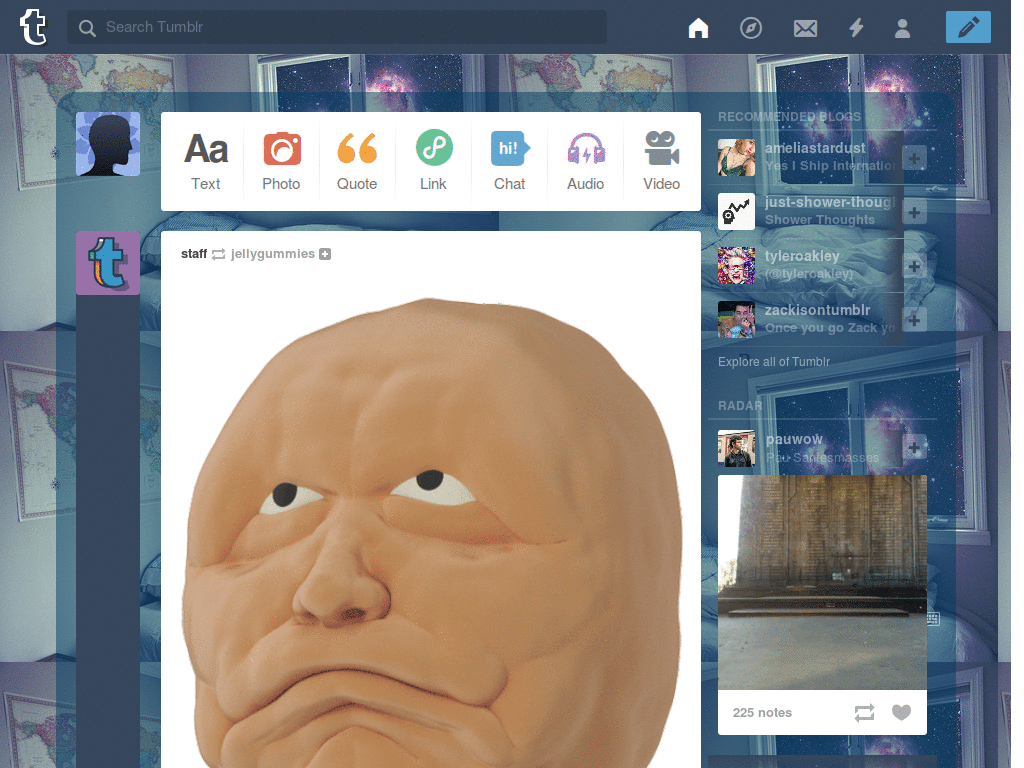Image resolution: width=1024 pixels, height=768 pixels.
Task: Open the Home dashboard icon
Action: click(698, 28)
